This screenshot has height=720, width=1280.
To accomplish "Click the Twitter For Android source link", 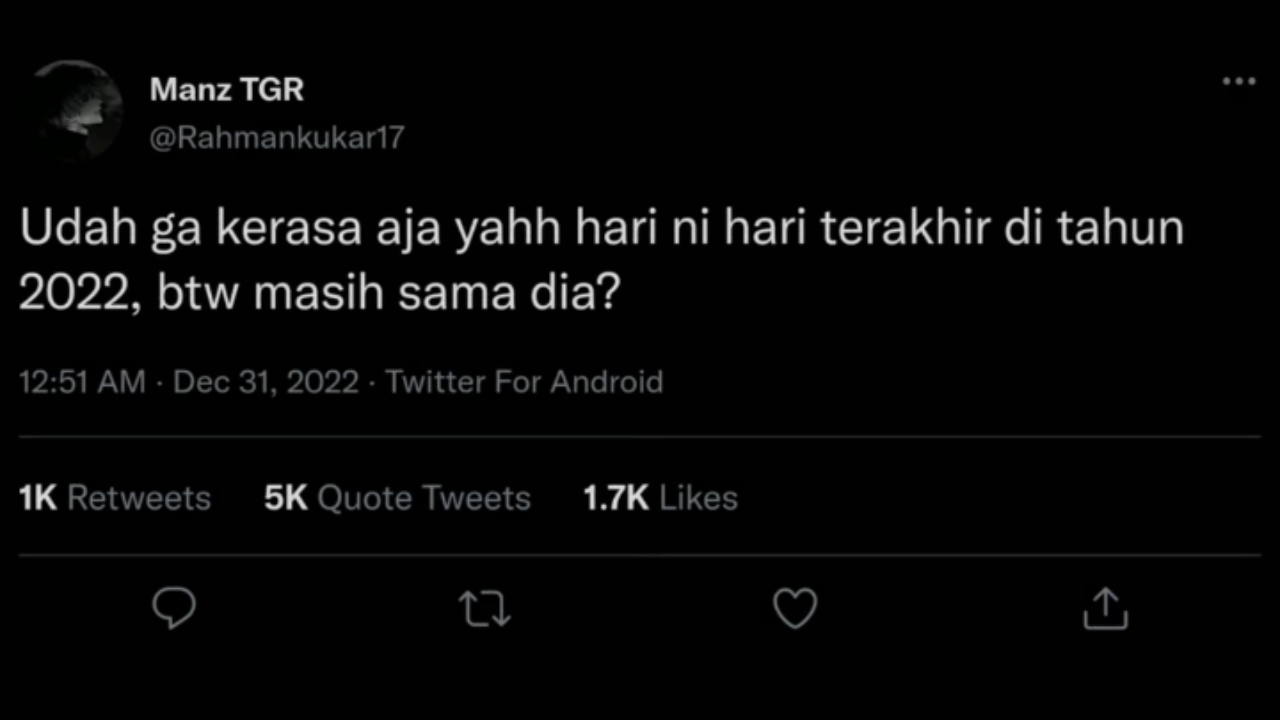I will (524, 382).
